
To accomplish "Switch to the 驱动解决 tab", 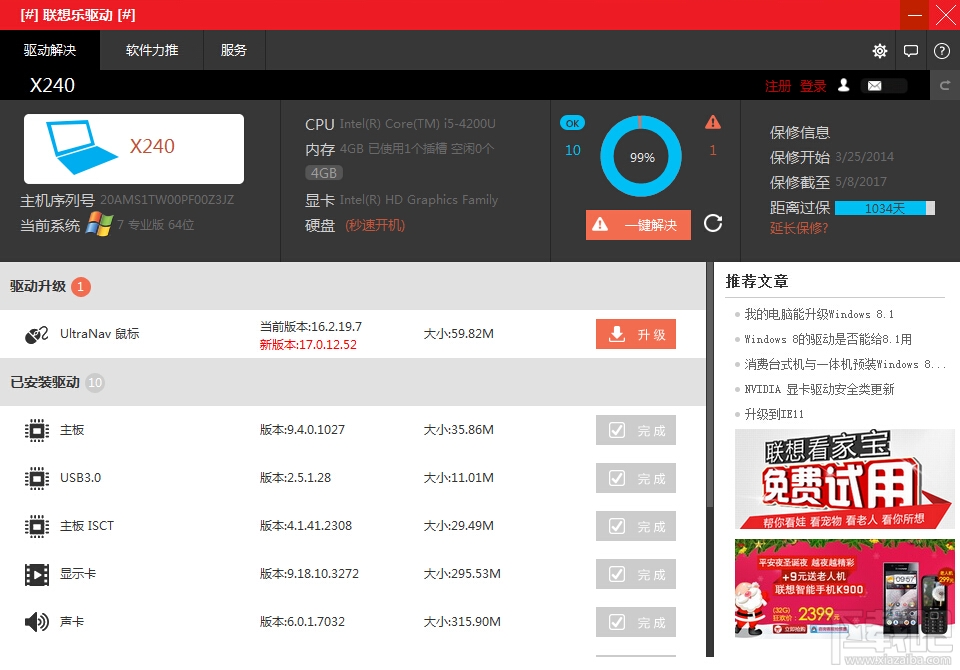I will (50, 50).
